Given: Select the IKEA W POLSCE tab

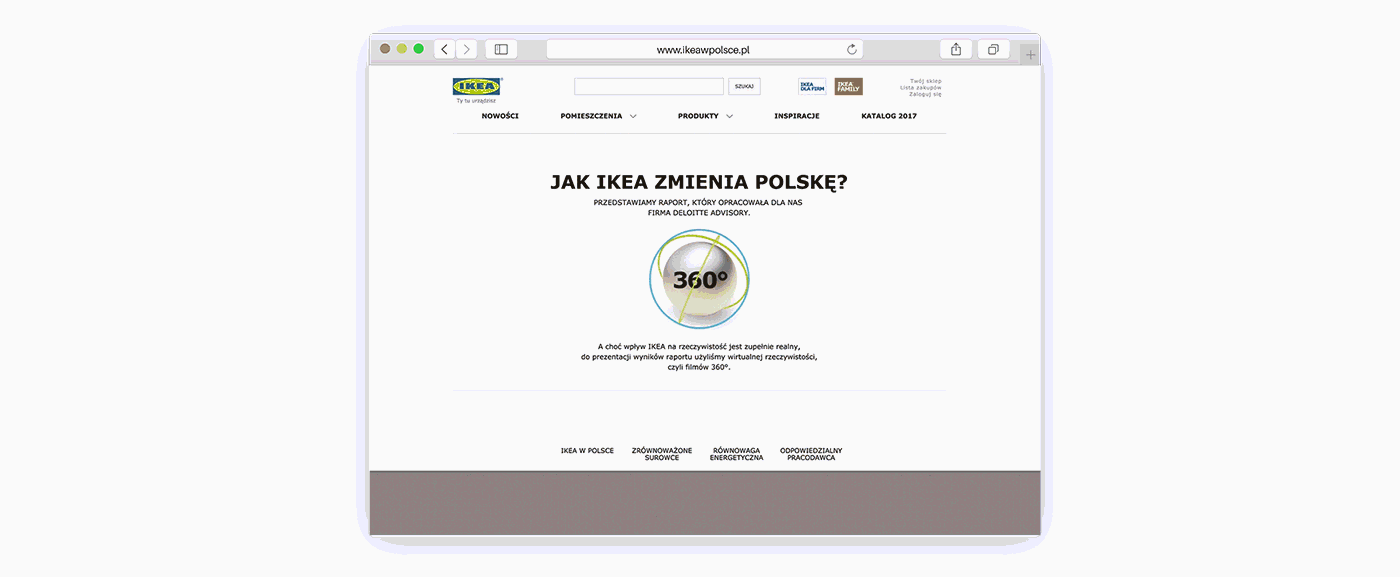Looking at the screenshot, I should point(587,451).
